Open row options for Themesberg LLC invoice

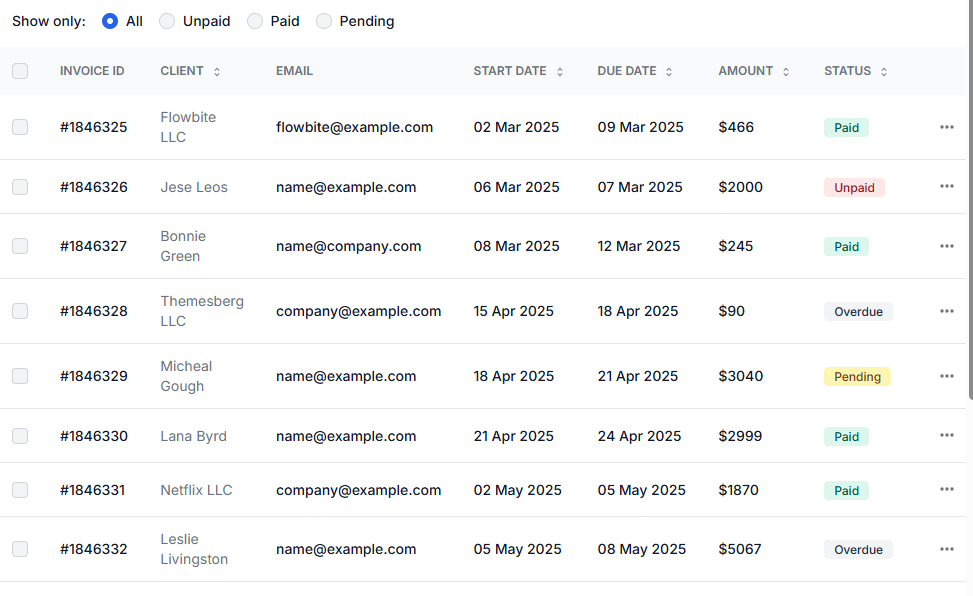click(946, 311)
